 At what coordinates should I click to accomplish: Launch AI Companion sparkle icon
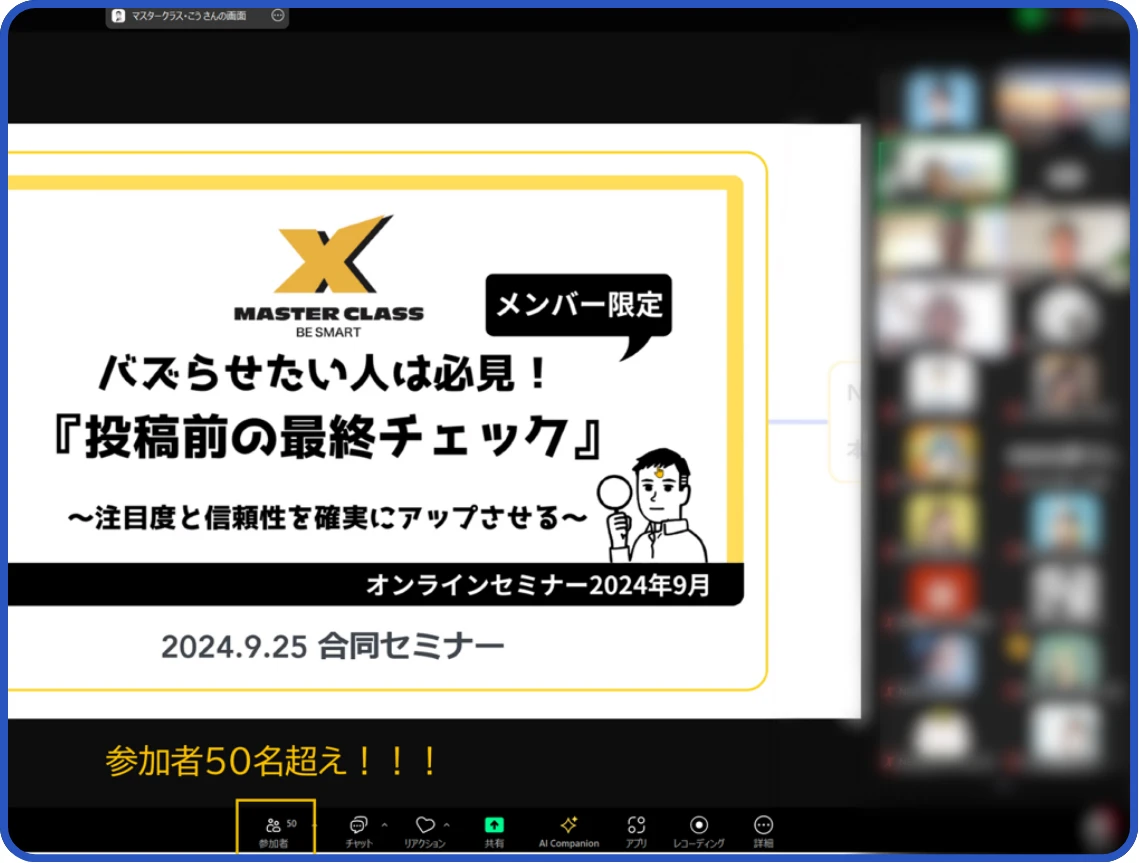(569, 832)
